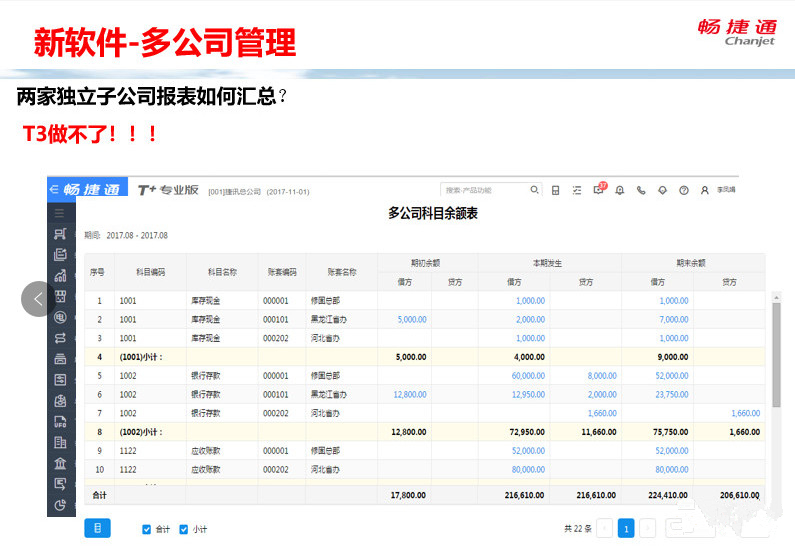Viewport: 795px width, 546px height.
Task: Toggle the 合计 checkbox
Action: click(x=147, y=529)
